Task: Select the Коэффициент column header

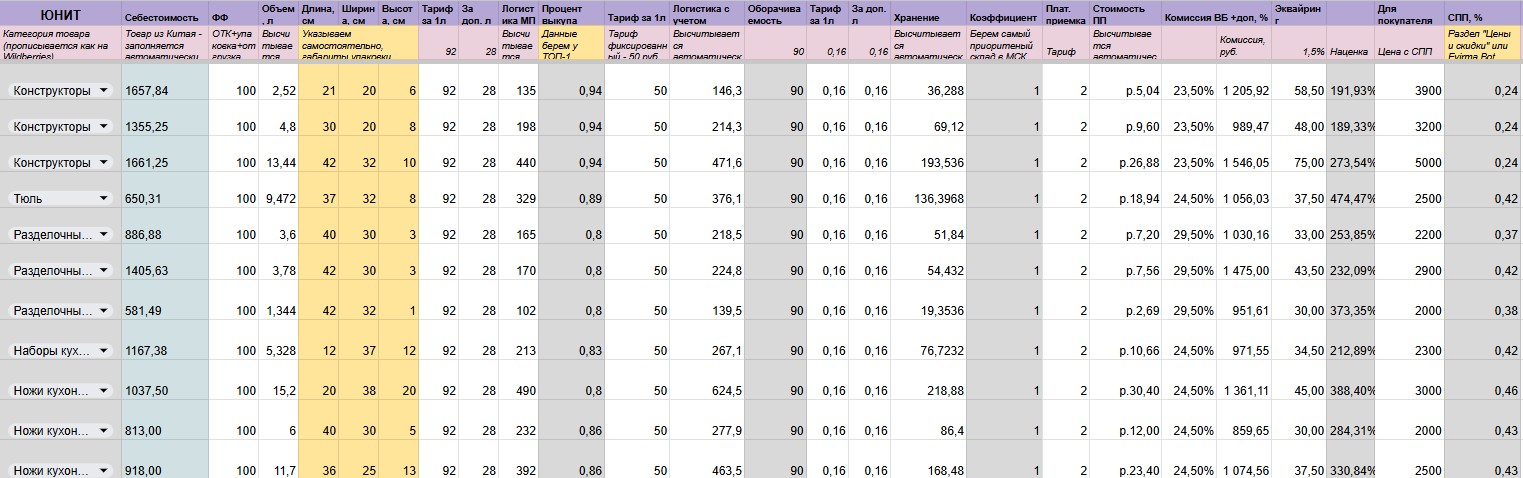Action: coord(1004,14)
